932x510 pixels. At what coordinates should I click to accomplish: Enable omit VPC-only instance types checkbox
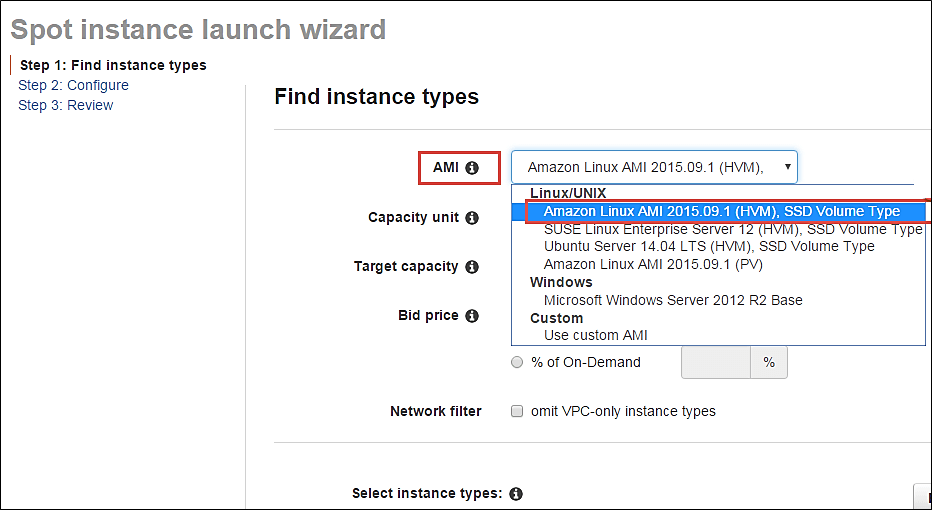(517, 411)
